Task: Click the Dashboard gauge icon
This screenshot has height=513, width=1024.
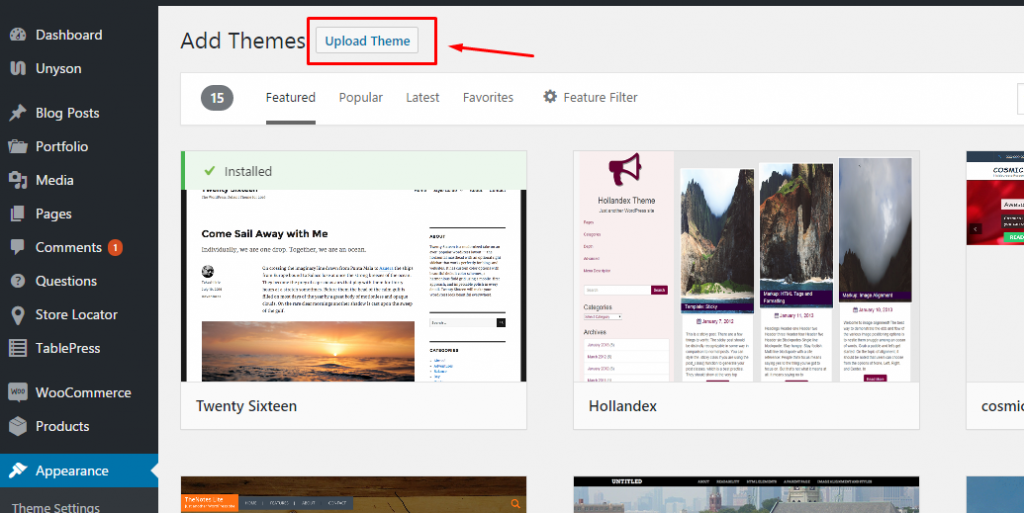Action: [18, 35]
